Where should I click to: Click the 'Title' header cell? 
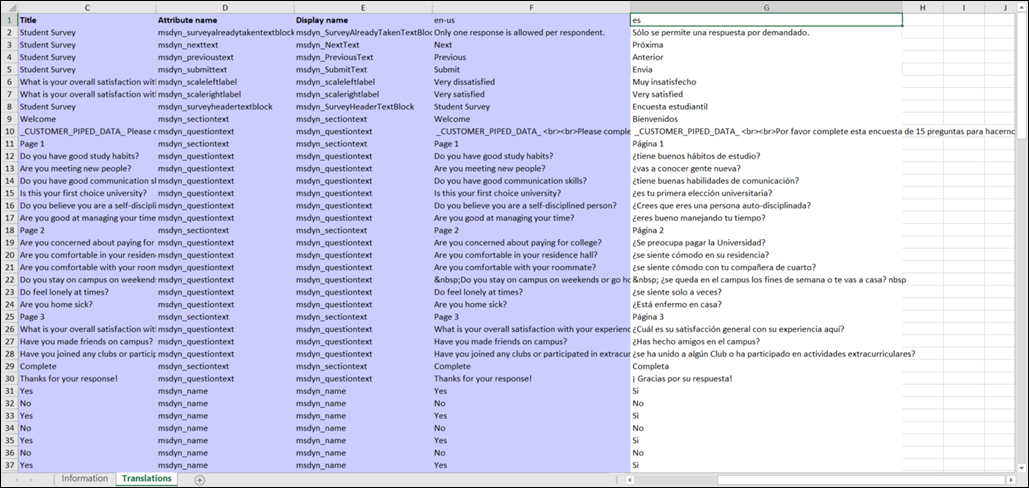[x=87, y=20]
